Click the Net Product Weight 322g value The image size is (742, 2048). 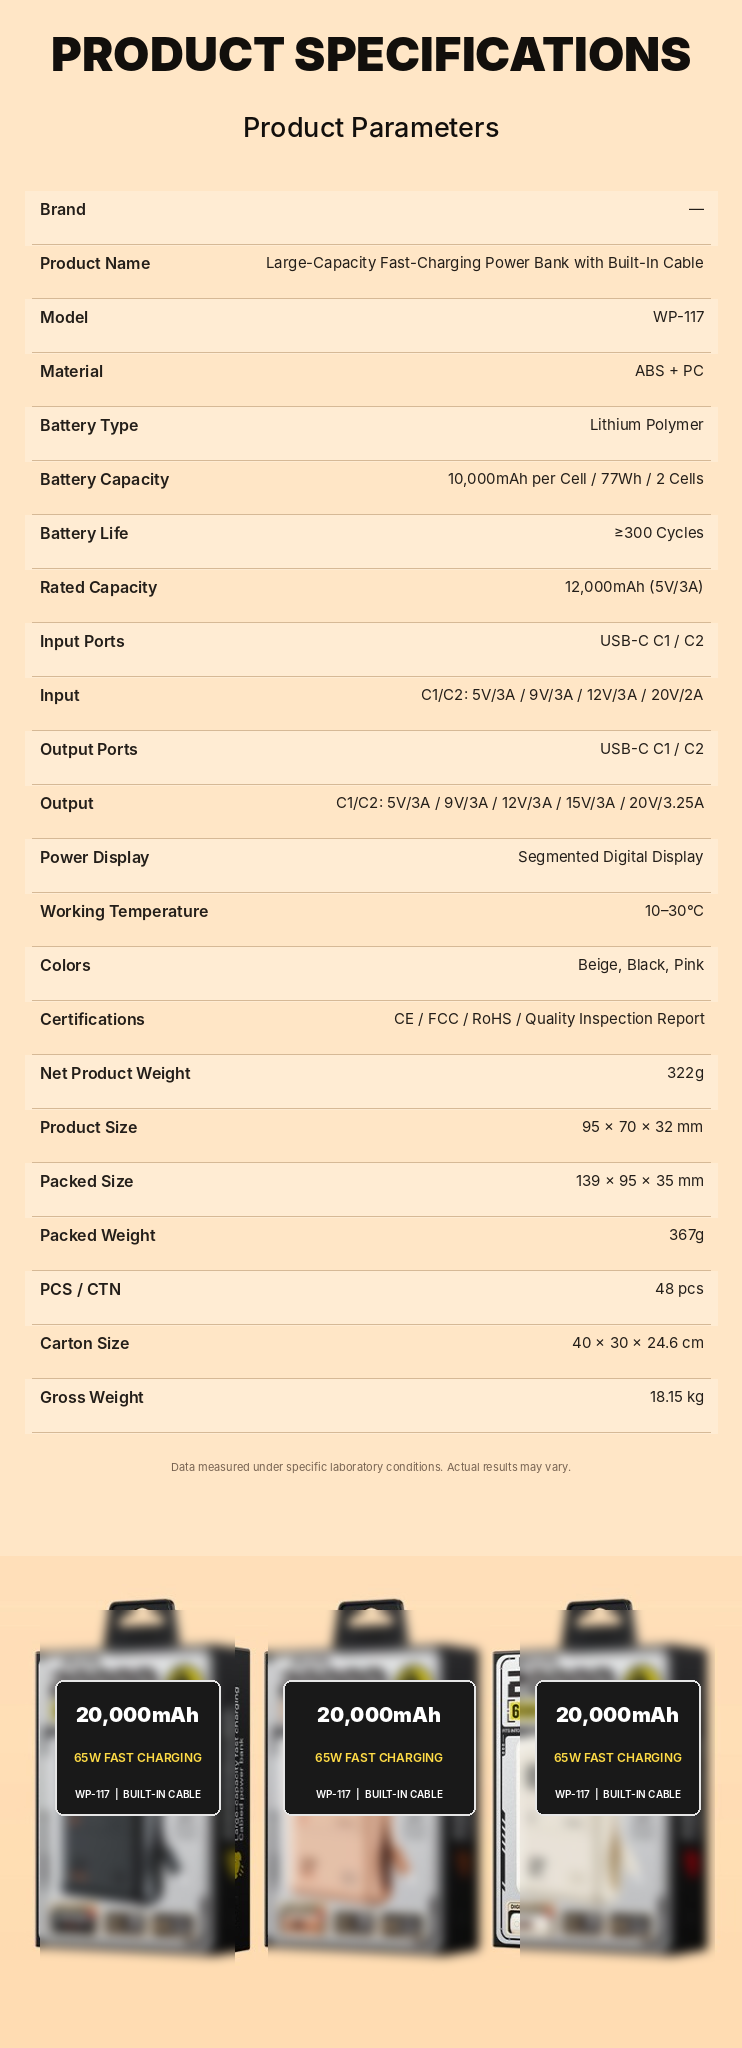click(x=685, y=1073)
